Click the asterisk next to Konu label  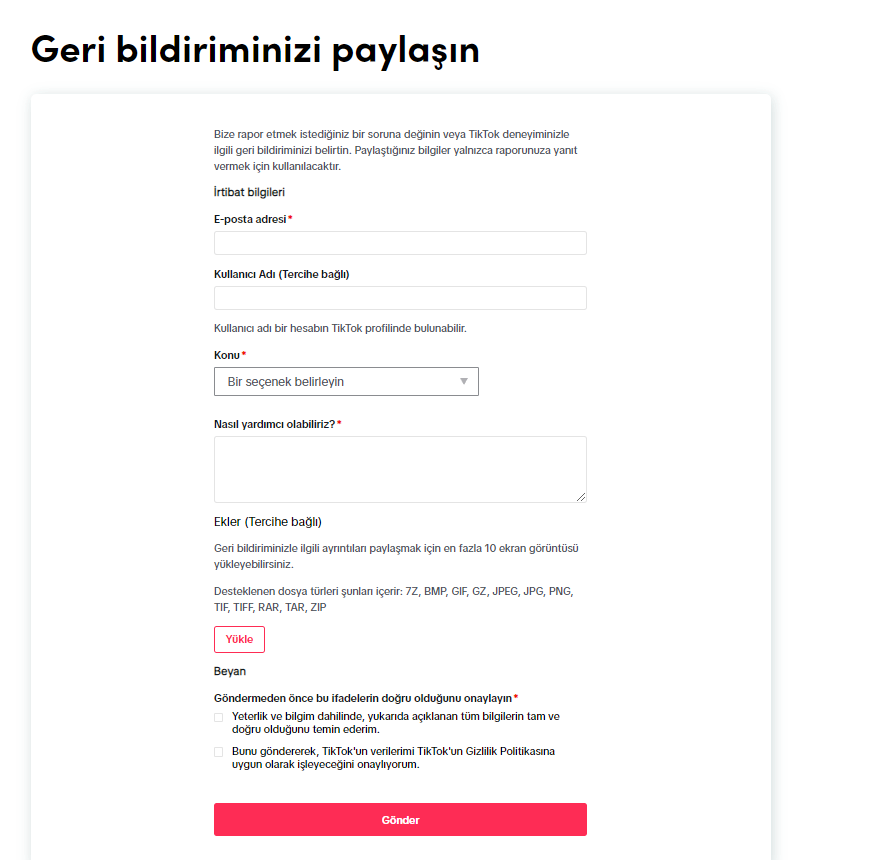click(243, 354)
